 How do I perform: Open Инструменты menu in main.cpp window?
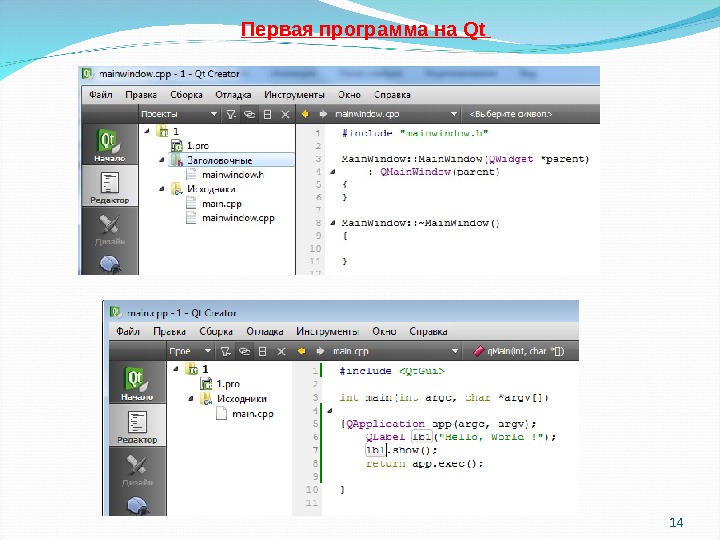click(x=327, y=331)
